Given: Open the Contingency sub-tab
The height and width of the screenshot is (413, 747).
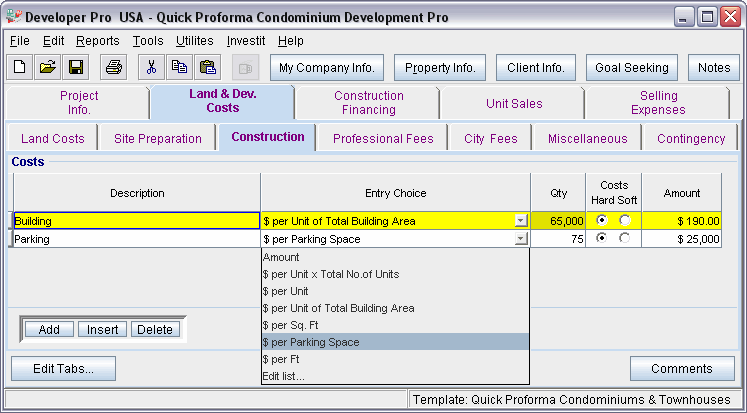Looking at the screenshot, I should [x=691, y=139].
